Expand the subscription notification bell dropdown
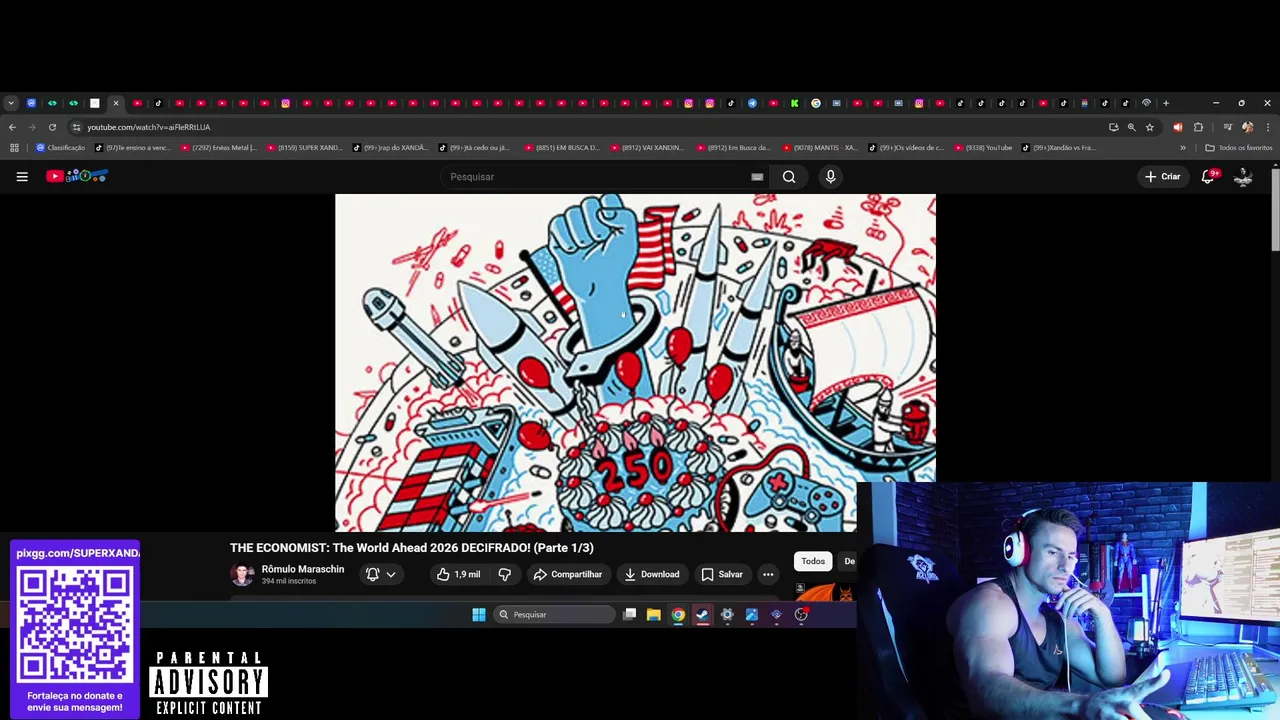Screen dimensions: 1280x720 pos(381,574)
